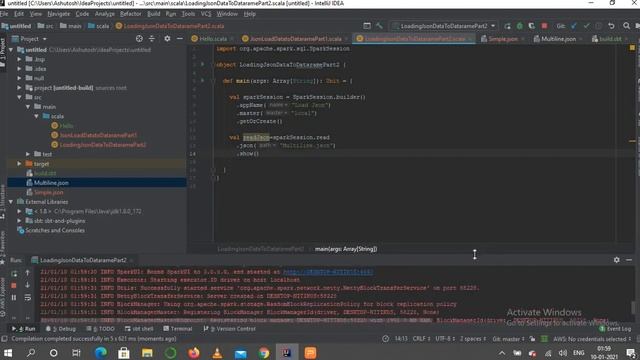Open Project panel settings gear
The height and width of the screenshot is (360, 640).
pos(167,39)
